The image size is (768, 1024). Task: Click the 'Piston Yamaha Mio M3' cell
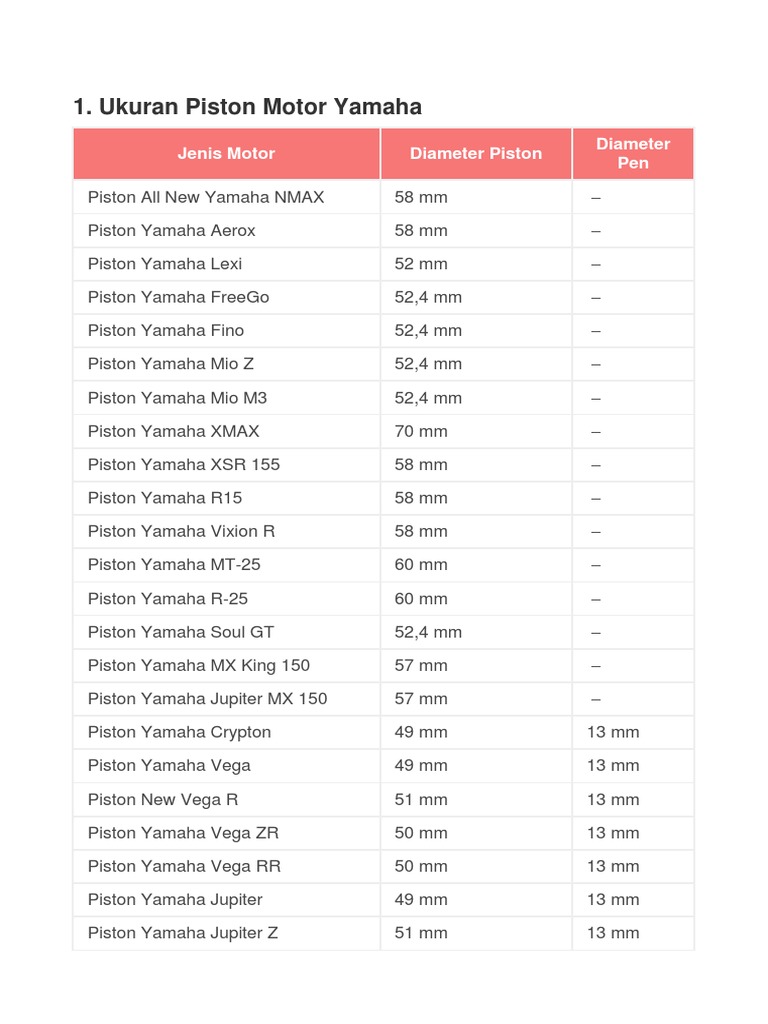tap(178, 398)
